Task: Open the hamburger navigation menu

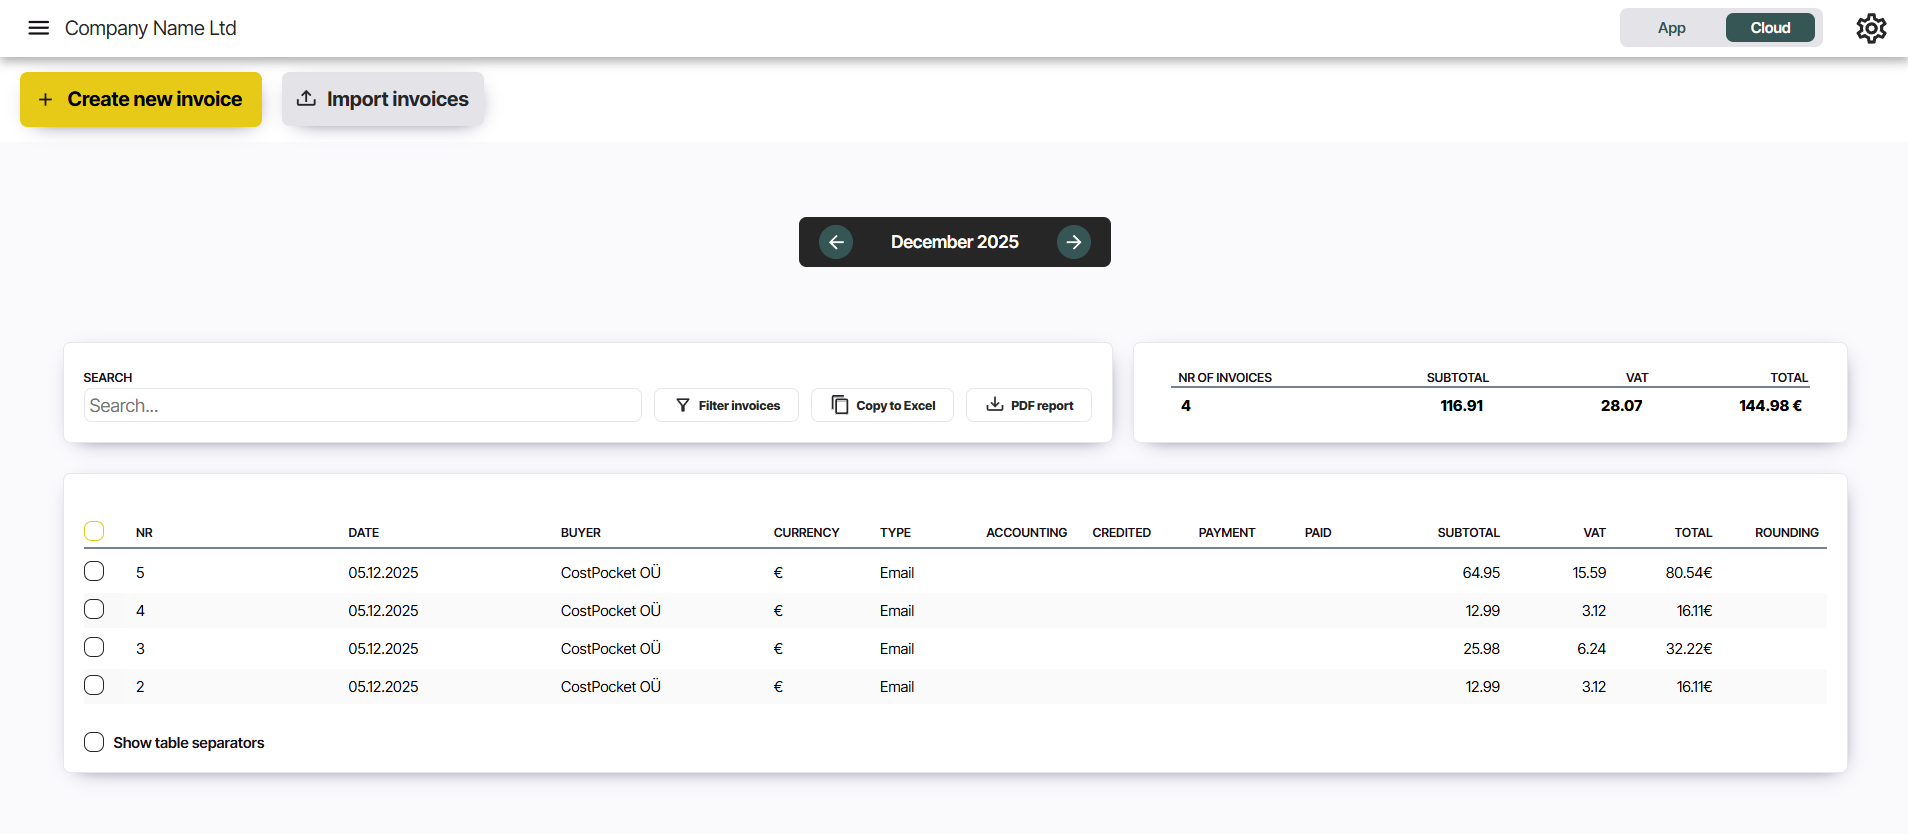Action: tap(38, 28)
